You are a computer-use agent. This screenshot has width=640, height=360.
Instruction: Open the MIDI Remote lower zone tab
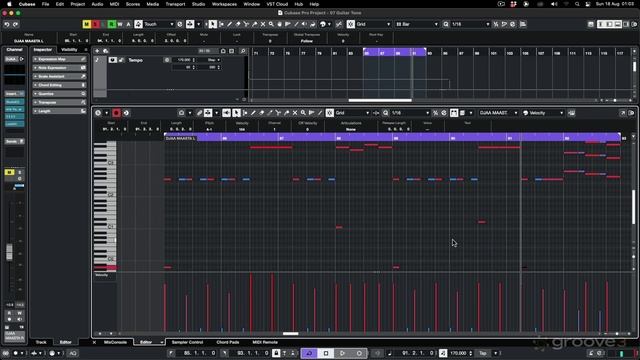[x=265, y=342]
